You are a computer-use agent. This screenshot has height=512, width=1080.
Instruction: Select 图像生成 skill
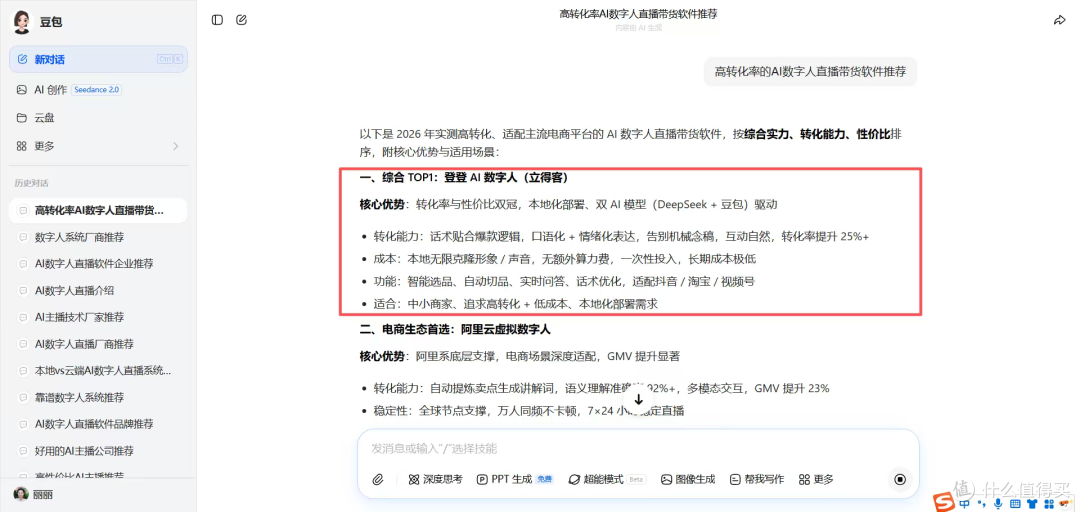(688, 480)
